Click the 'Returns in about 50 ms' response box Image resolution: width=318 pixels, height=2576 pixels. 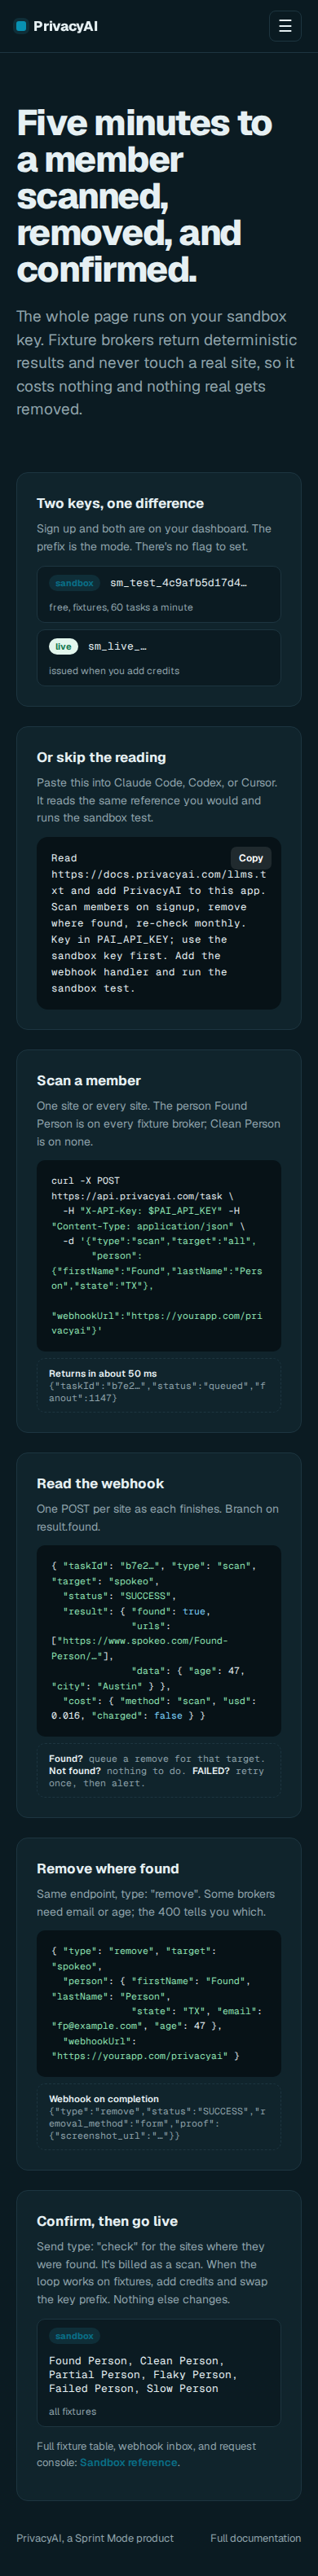(159, 1385)
